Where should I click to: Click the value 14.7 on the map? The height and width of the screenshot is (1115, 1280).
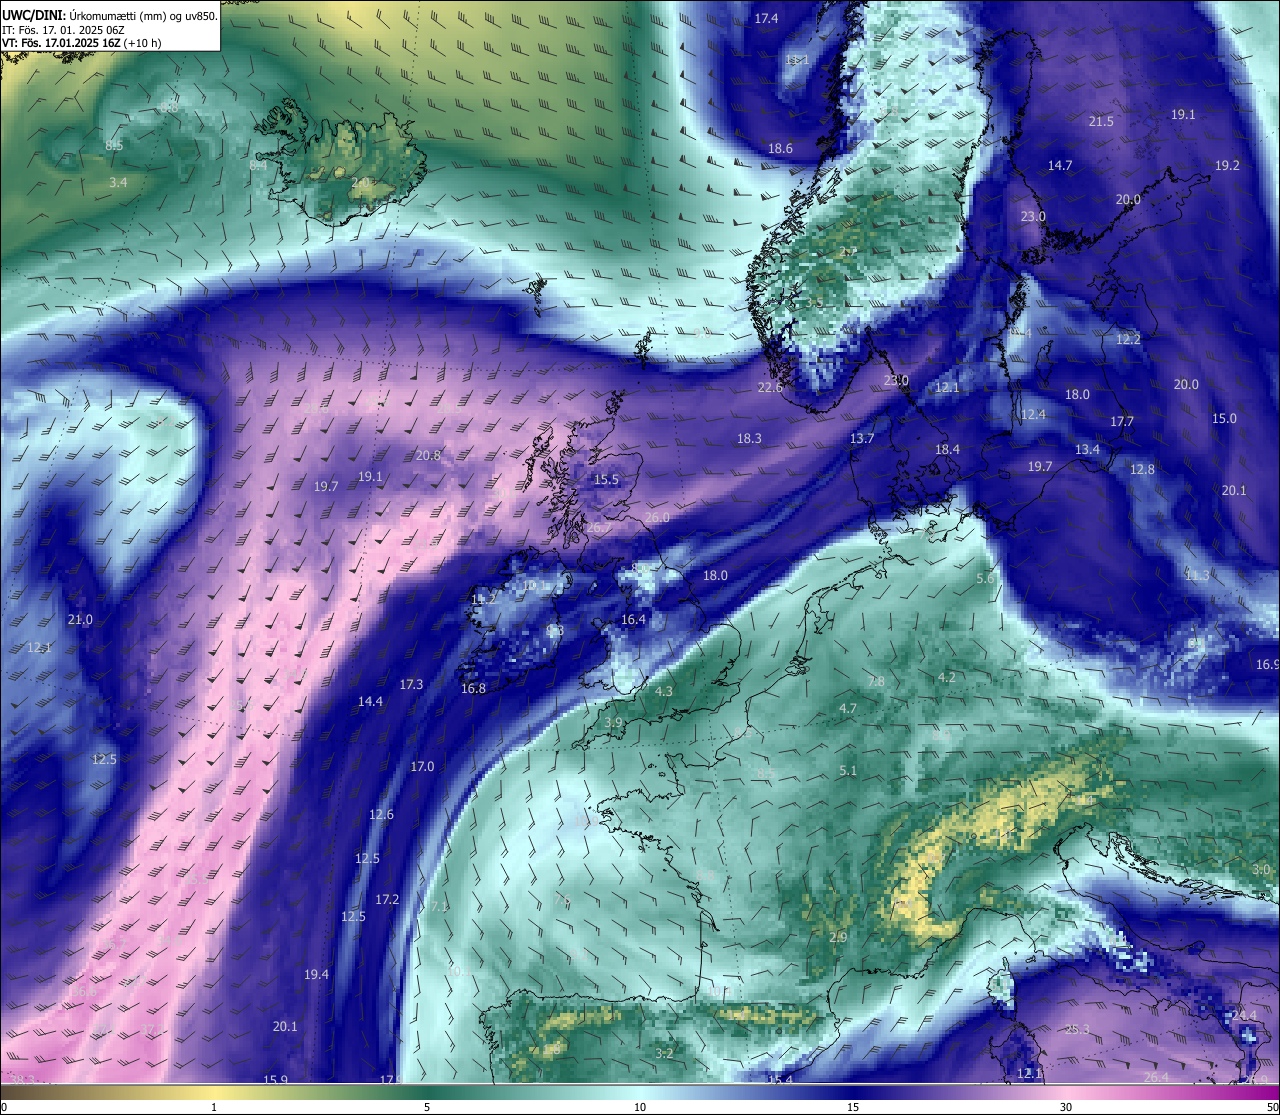(1060, 165)
